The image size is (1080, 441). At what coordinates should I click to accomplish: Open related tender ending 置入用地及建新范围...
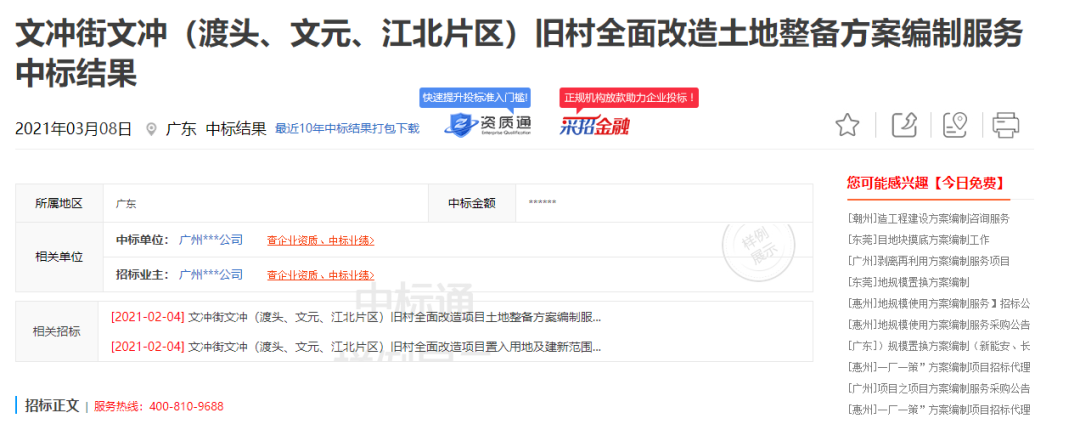(x=356, y=347)
